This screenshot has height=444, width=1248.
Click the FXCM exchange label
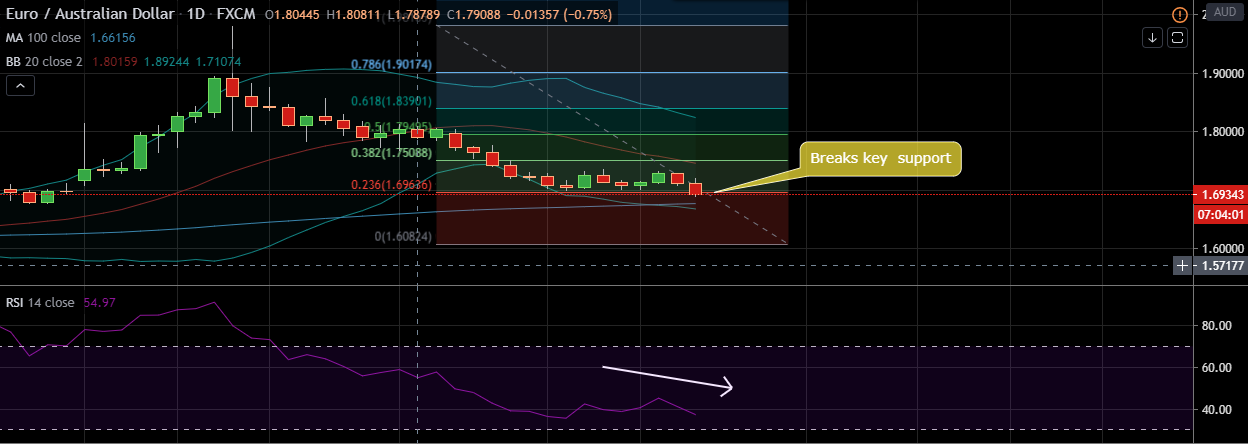point(235,16)
